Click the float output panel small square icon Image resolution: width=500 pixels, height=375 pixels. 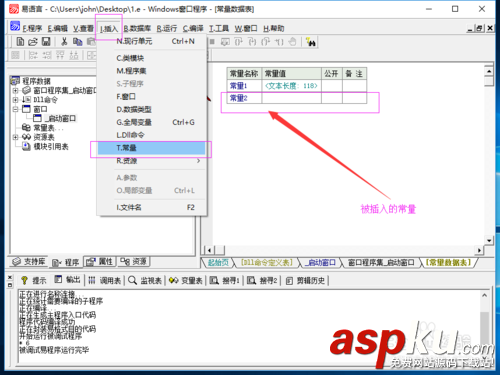click(x=10, y=285)
